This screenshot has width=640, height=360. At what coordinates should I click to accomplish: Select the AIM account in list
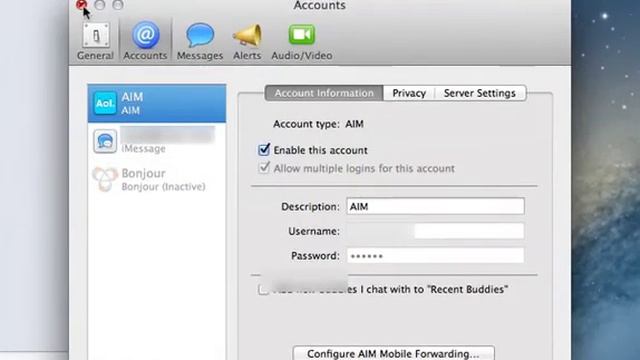[157, 103]
